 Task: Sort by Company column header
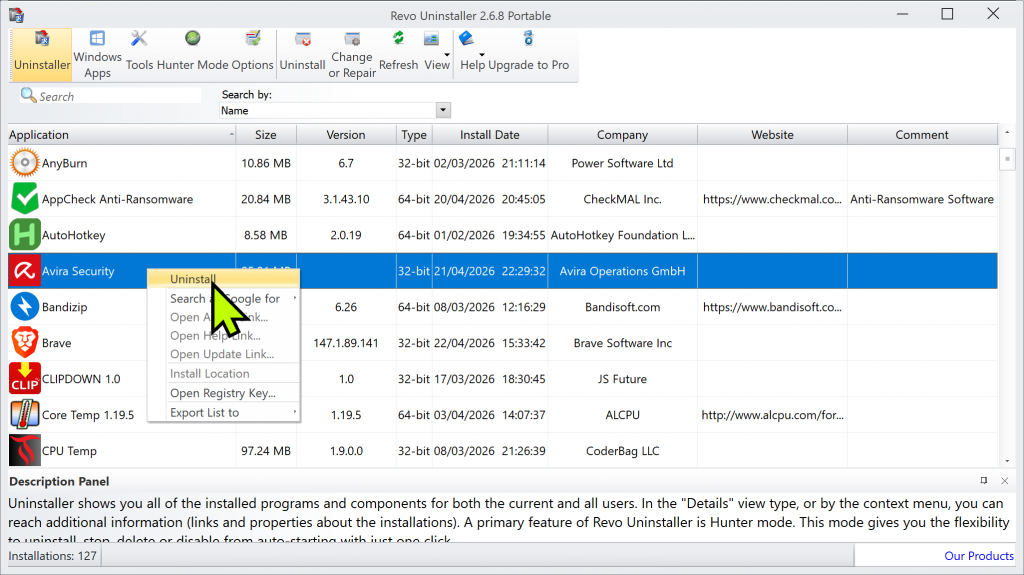click(x=622, y=135)
